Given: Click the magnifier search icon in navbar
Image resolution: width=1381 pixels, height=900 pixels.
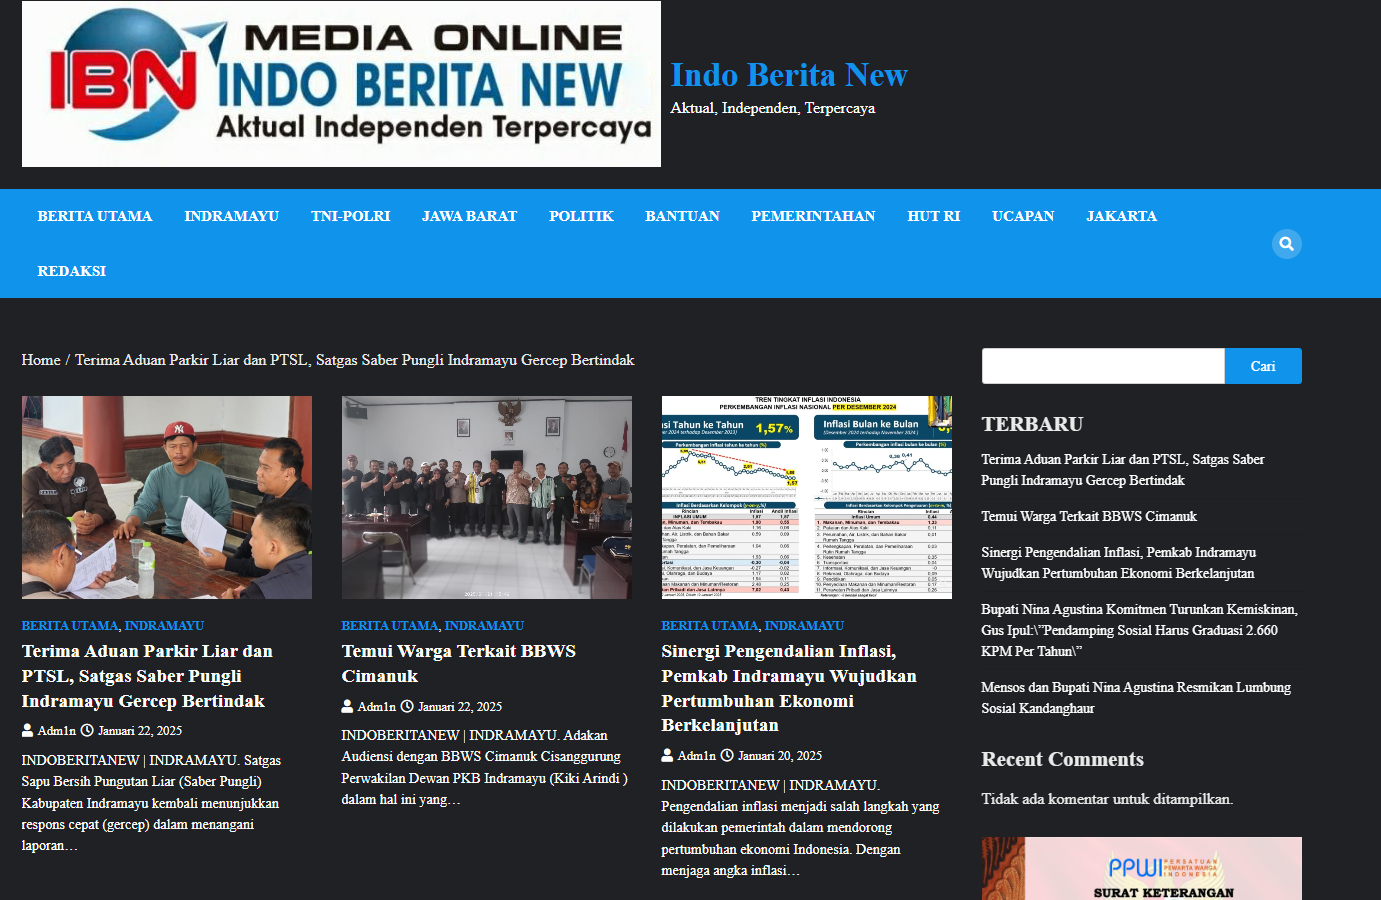Looking at the screenshot, I should tap(1286, 244).
